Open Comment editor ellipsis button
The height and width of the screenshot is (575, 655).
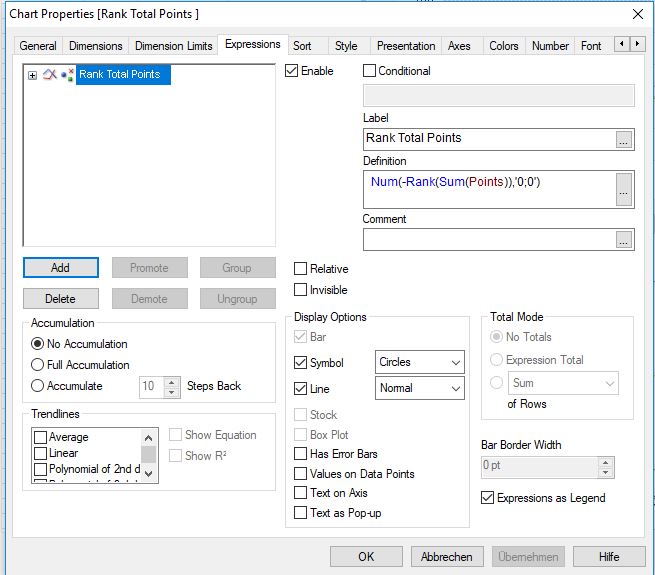pos(624,239)
